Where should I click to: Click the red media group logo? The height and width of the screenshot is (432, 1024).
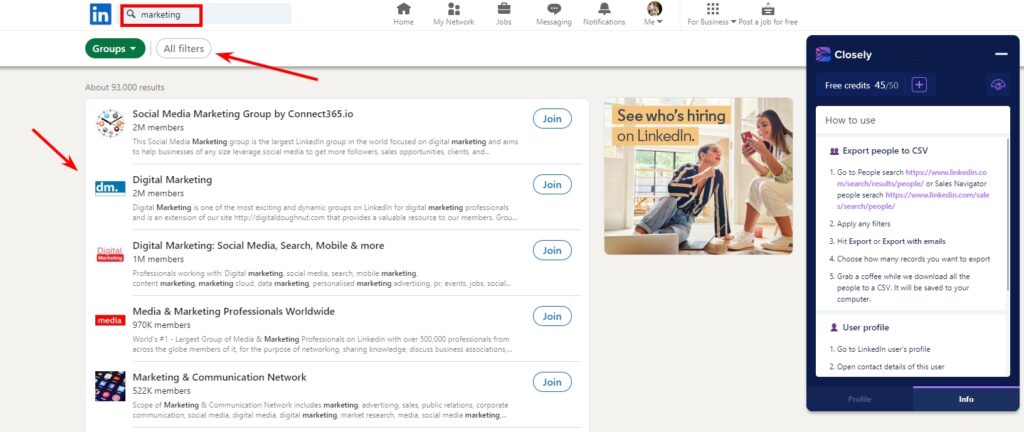[x=110, y=320]
